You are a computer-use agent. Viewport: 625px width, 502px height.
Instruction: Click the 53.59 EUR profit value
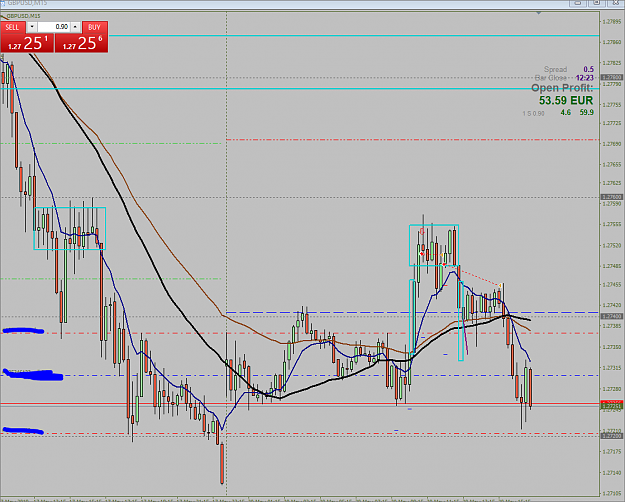pos(566,100)
